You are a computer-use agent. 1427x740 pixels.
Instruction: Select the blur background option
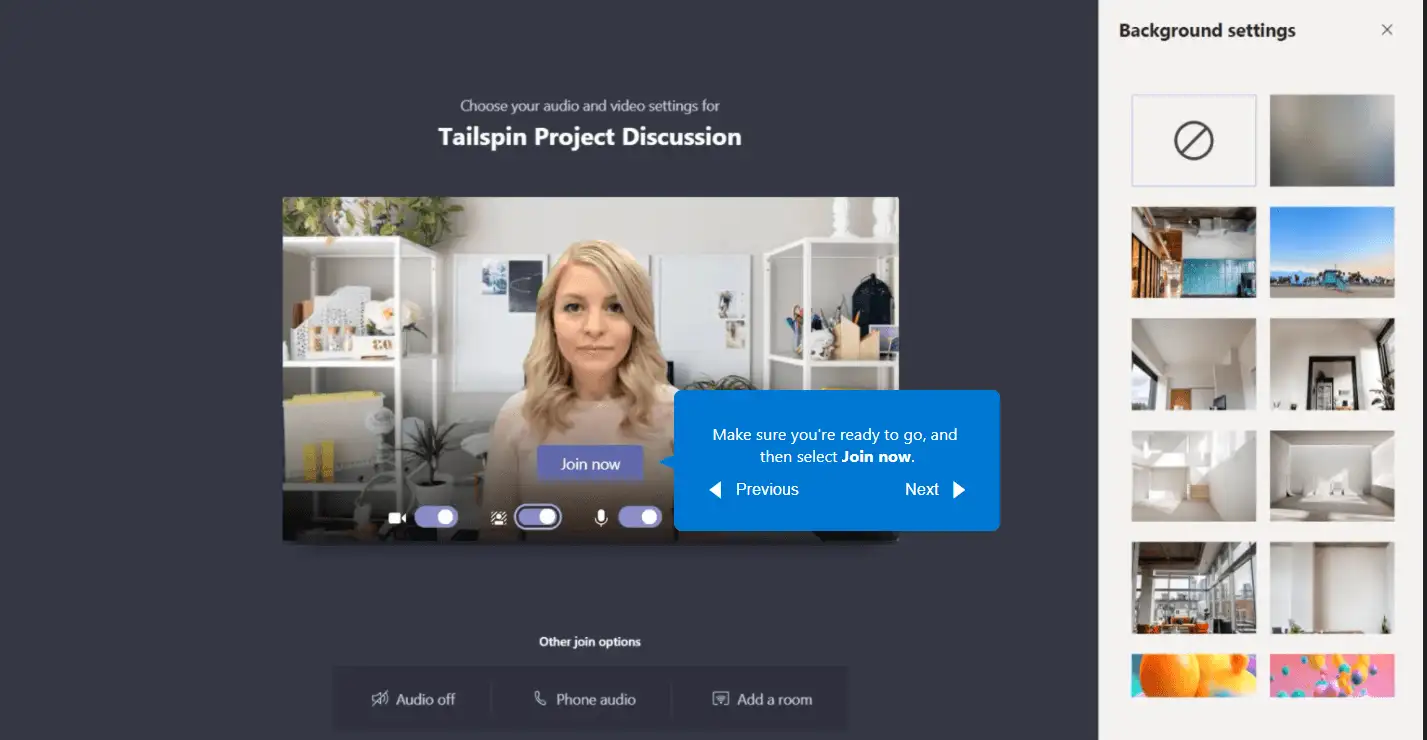point(1332,141)
